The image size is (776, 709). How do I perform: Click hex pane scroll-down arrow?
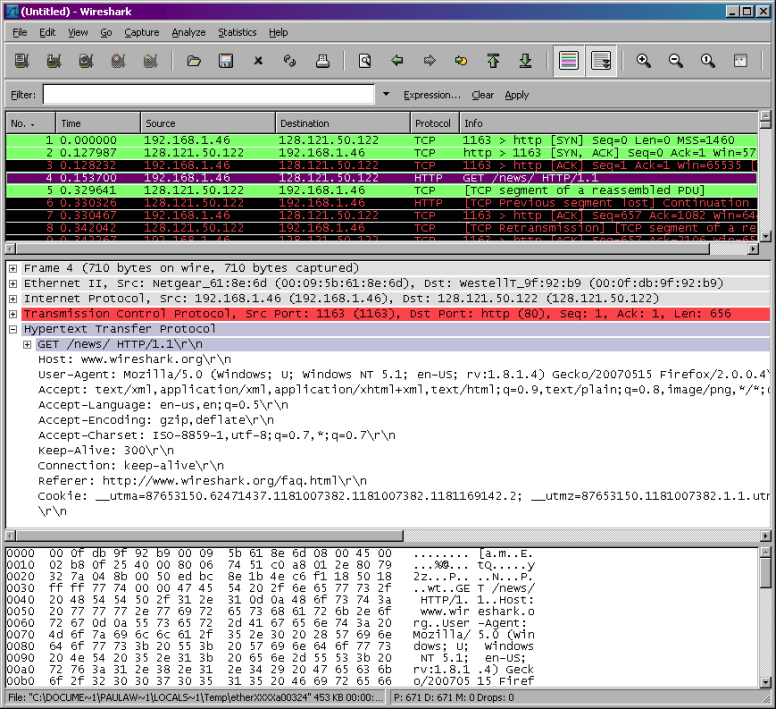[765, 683]
